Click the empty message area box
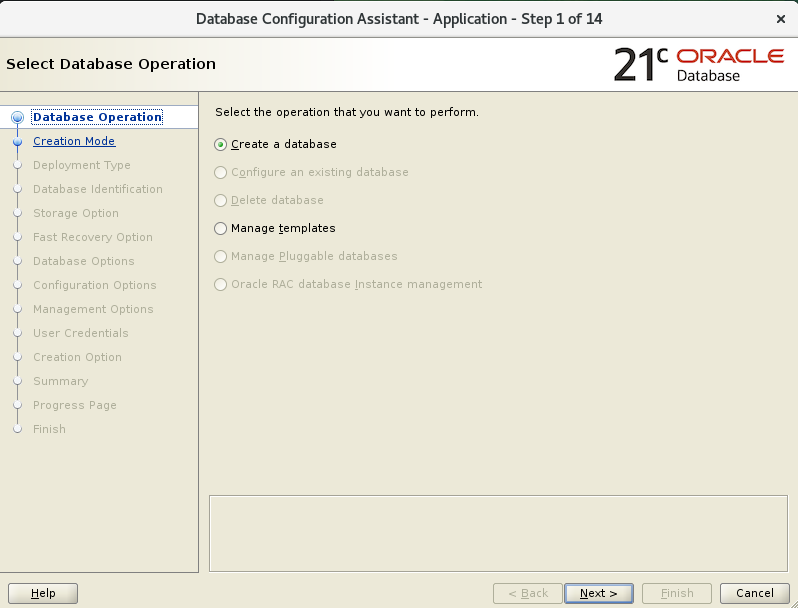The image size is (798, 608). pyautogui.click(x=498, y=533)
